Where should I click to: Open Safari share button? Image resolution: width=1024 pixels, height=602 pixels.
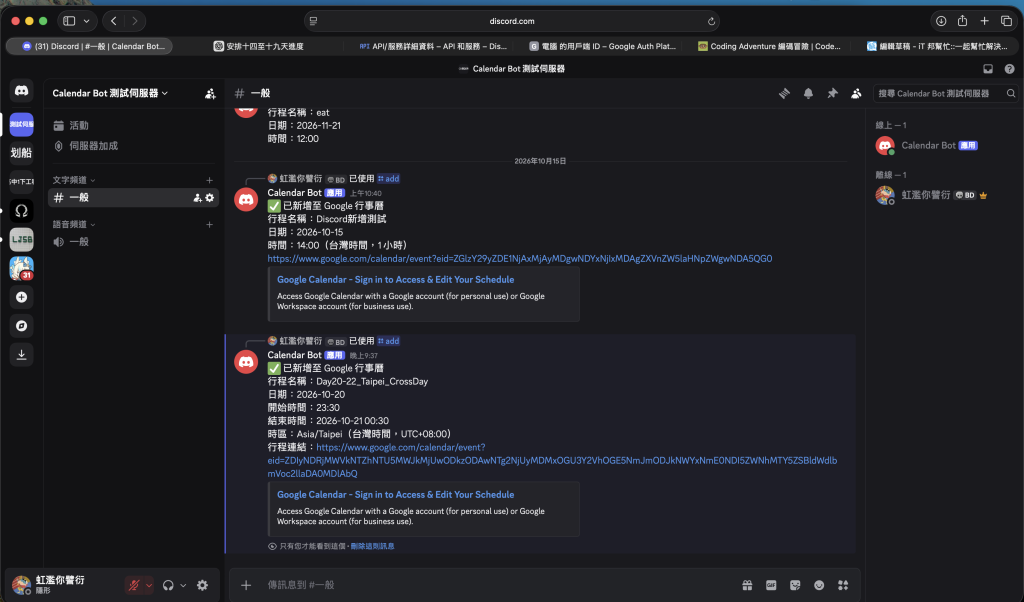(x=963, y=21)
